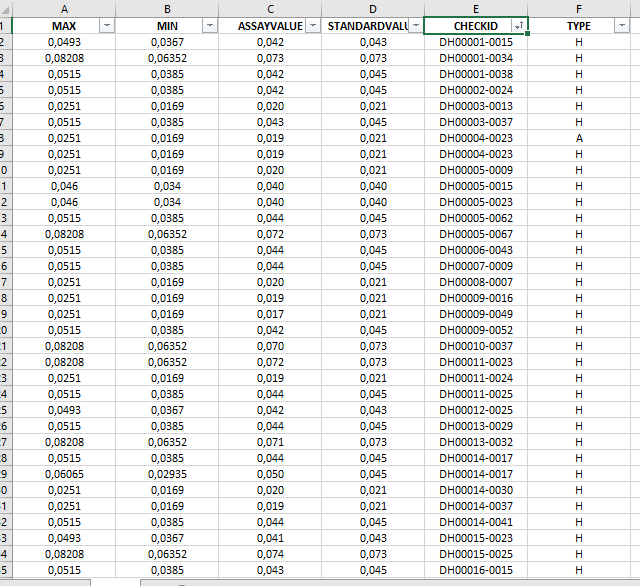
Task: Click the CHECKID header cell
Action: click(476, 26)
